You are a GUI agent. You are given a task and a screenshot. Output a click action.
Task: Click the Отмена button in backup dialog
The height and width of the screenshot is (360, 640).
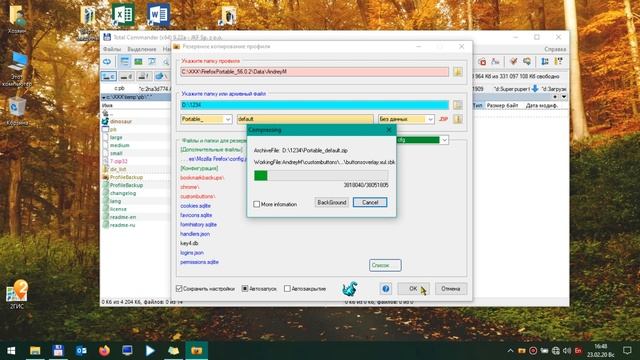click(x=451, y=289)
